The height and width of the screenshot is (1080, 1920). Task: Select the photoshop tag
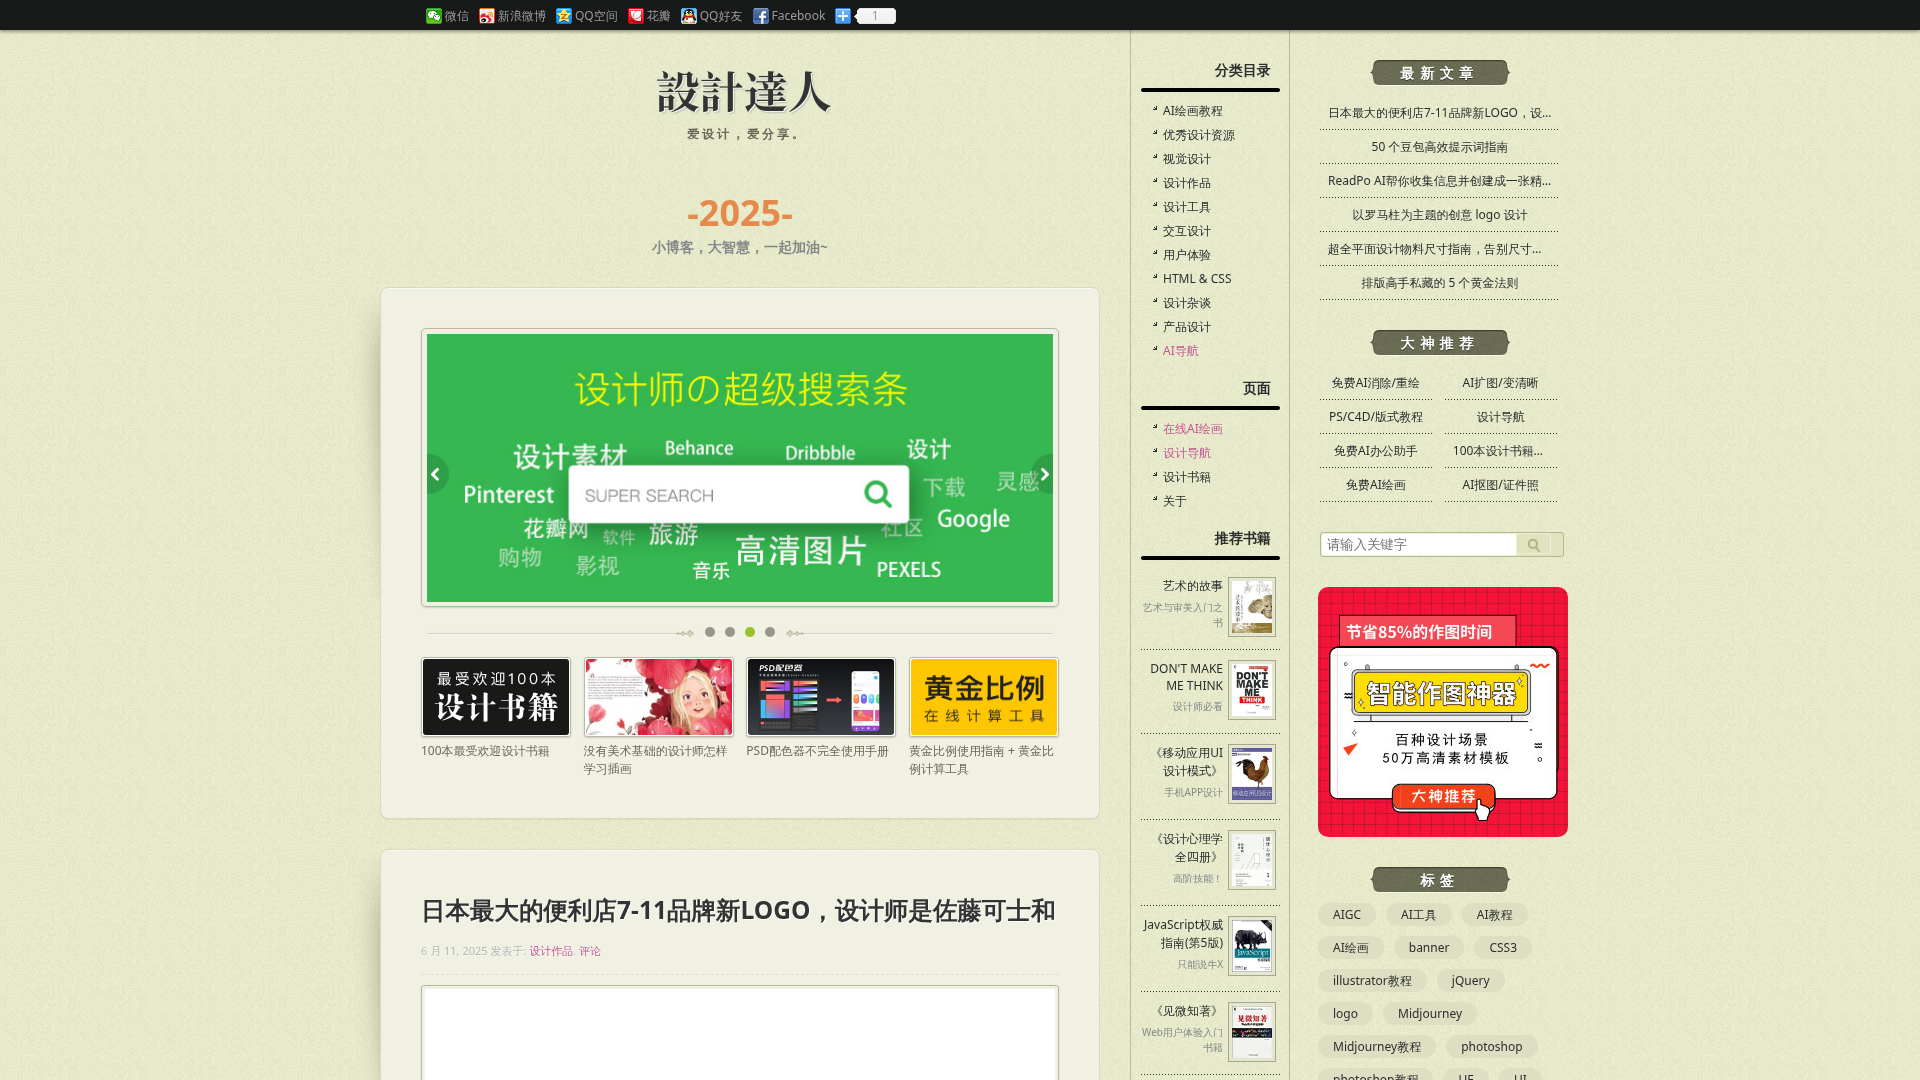coord(1491,1047)
